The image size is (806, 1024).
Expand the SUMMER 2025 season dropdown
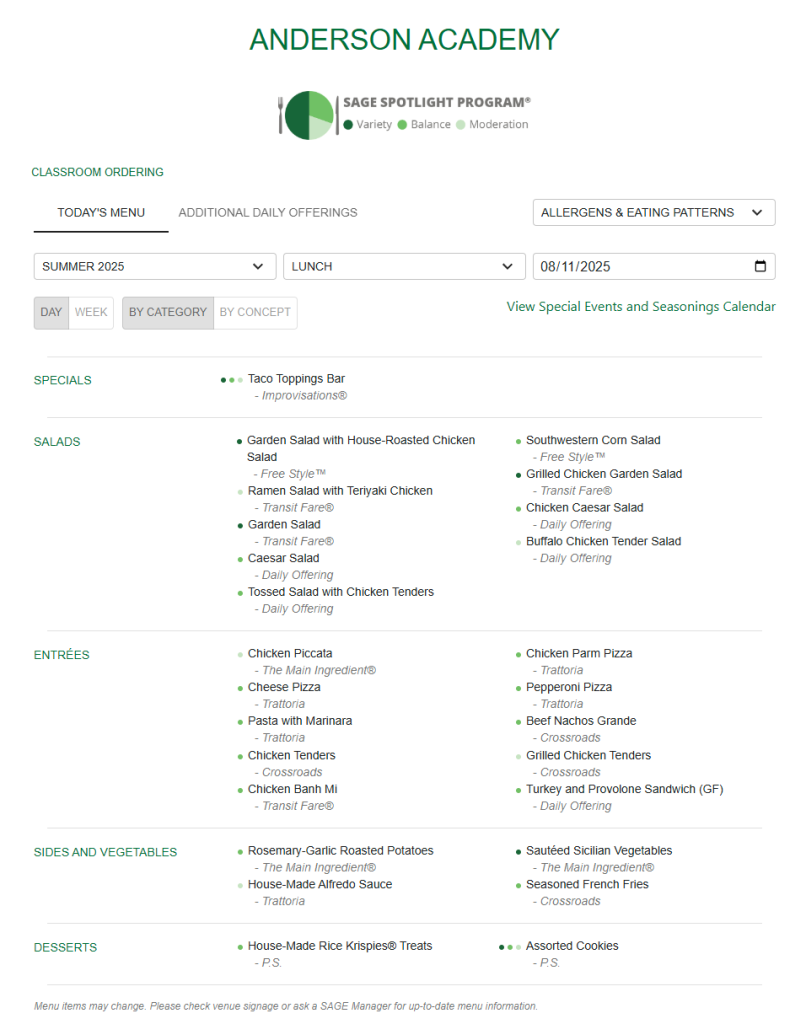(155, 266)
